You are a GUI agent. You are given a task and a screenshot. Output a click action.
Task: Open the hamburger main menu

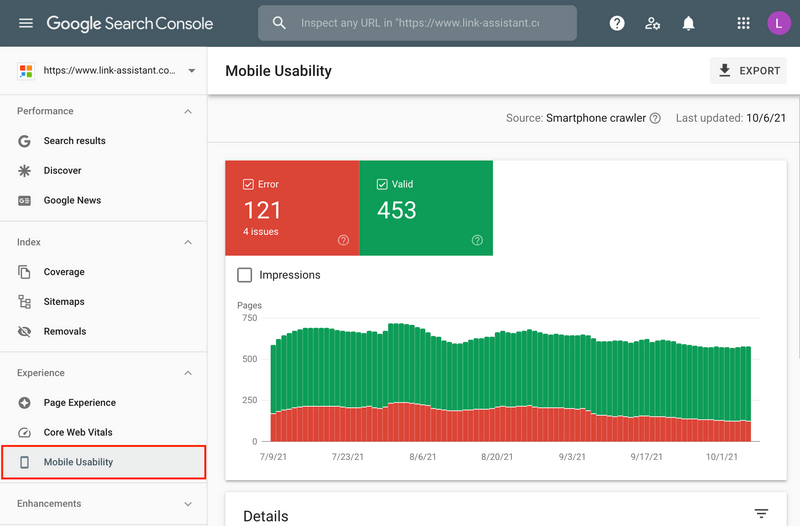coord(26,23)
